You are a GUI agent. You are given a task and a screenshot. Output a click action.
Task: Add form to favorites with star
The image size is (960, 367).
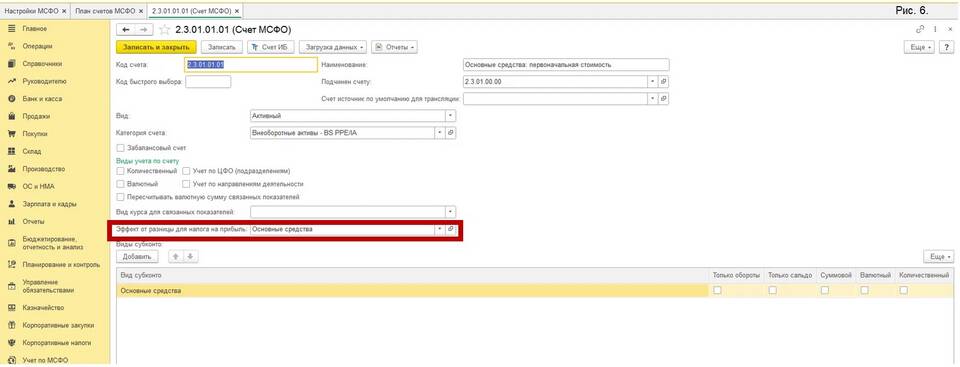click(x=163, y=29)
